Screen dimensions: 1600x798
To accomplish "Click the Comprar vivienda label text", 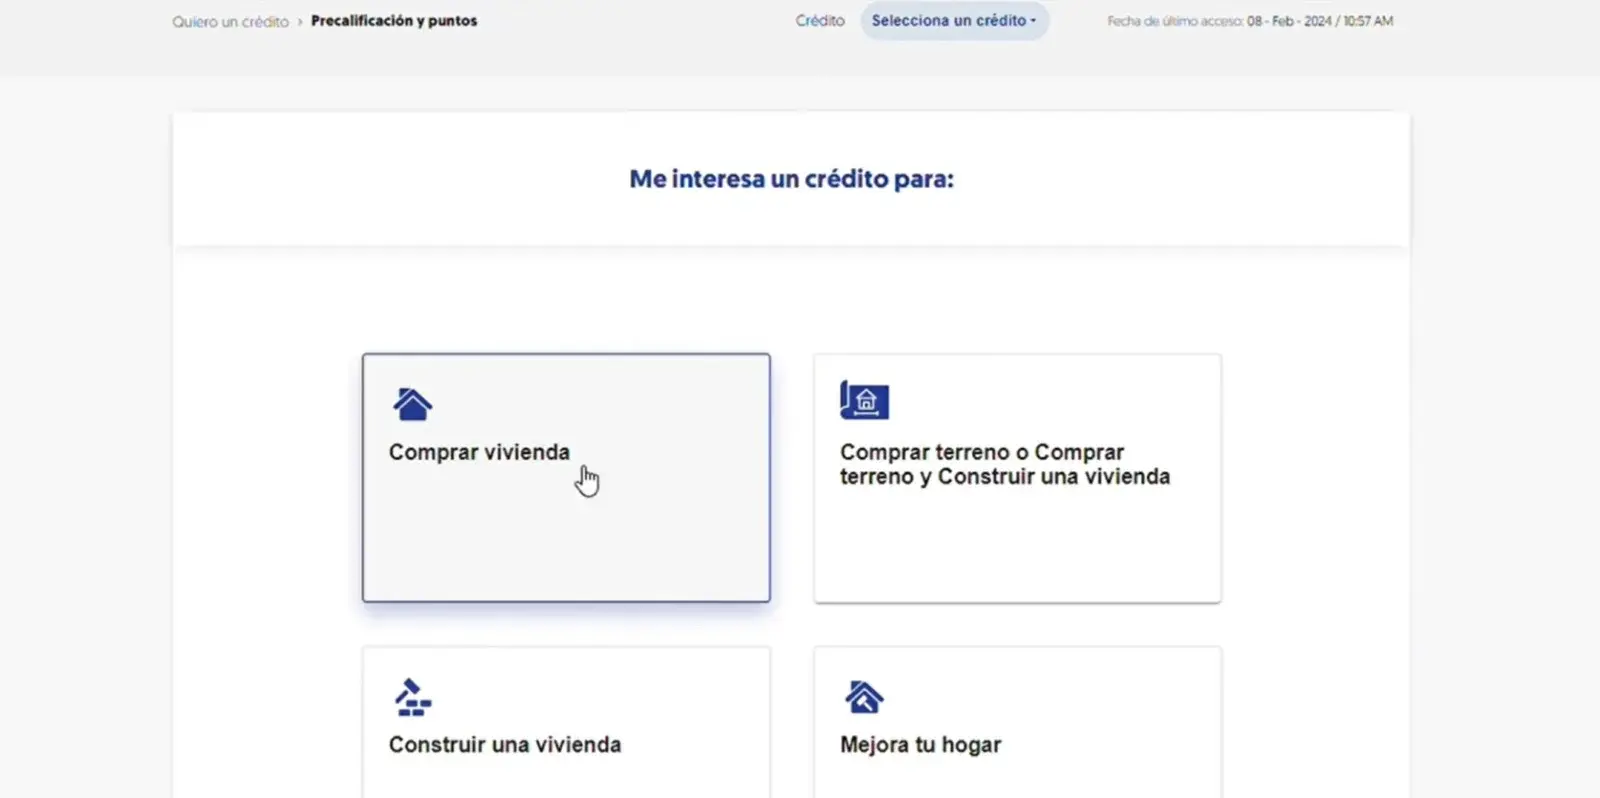I will click(479, 452).
